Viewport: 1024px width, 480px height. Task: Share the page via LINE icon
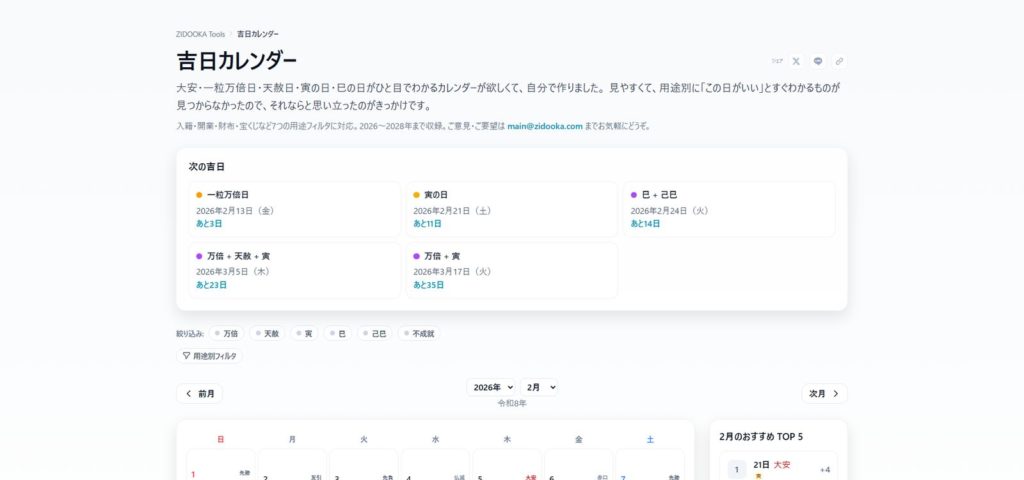point(818,61)
